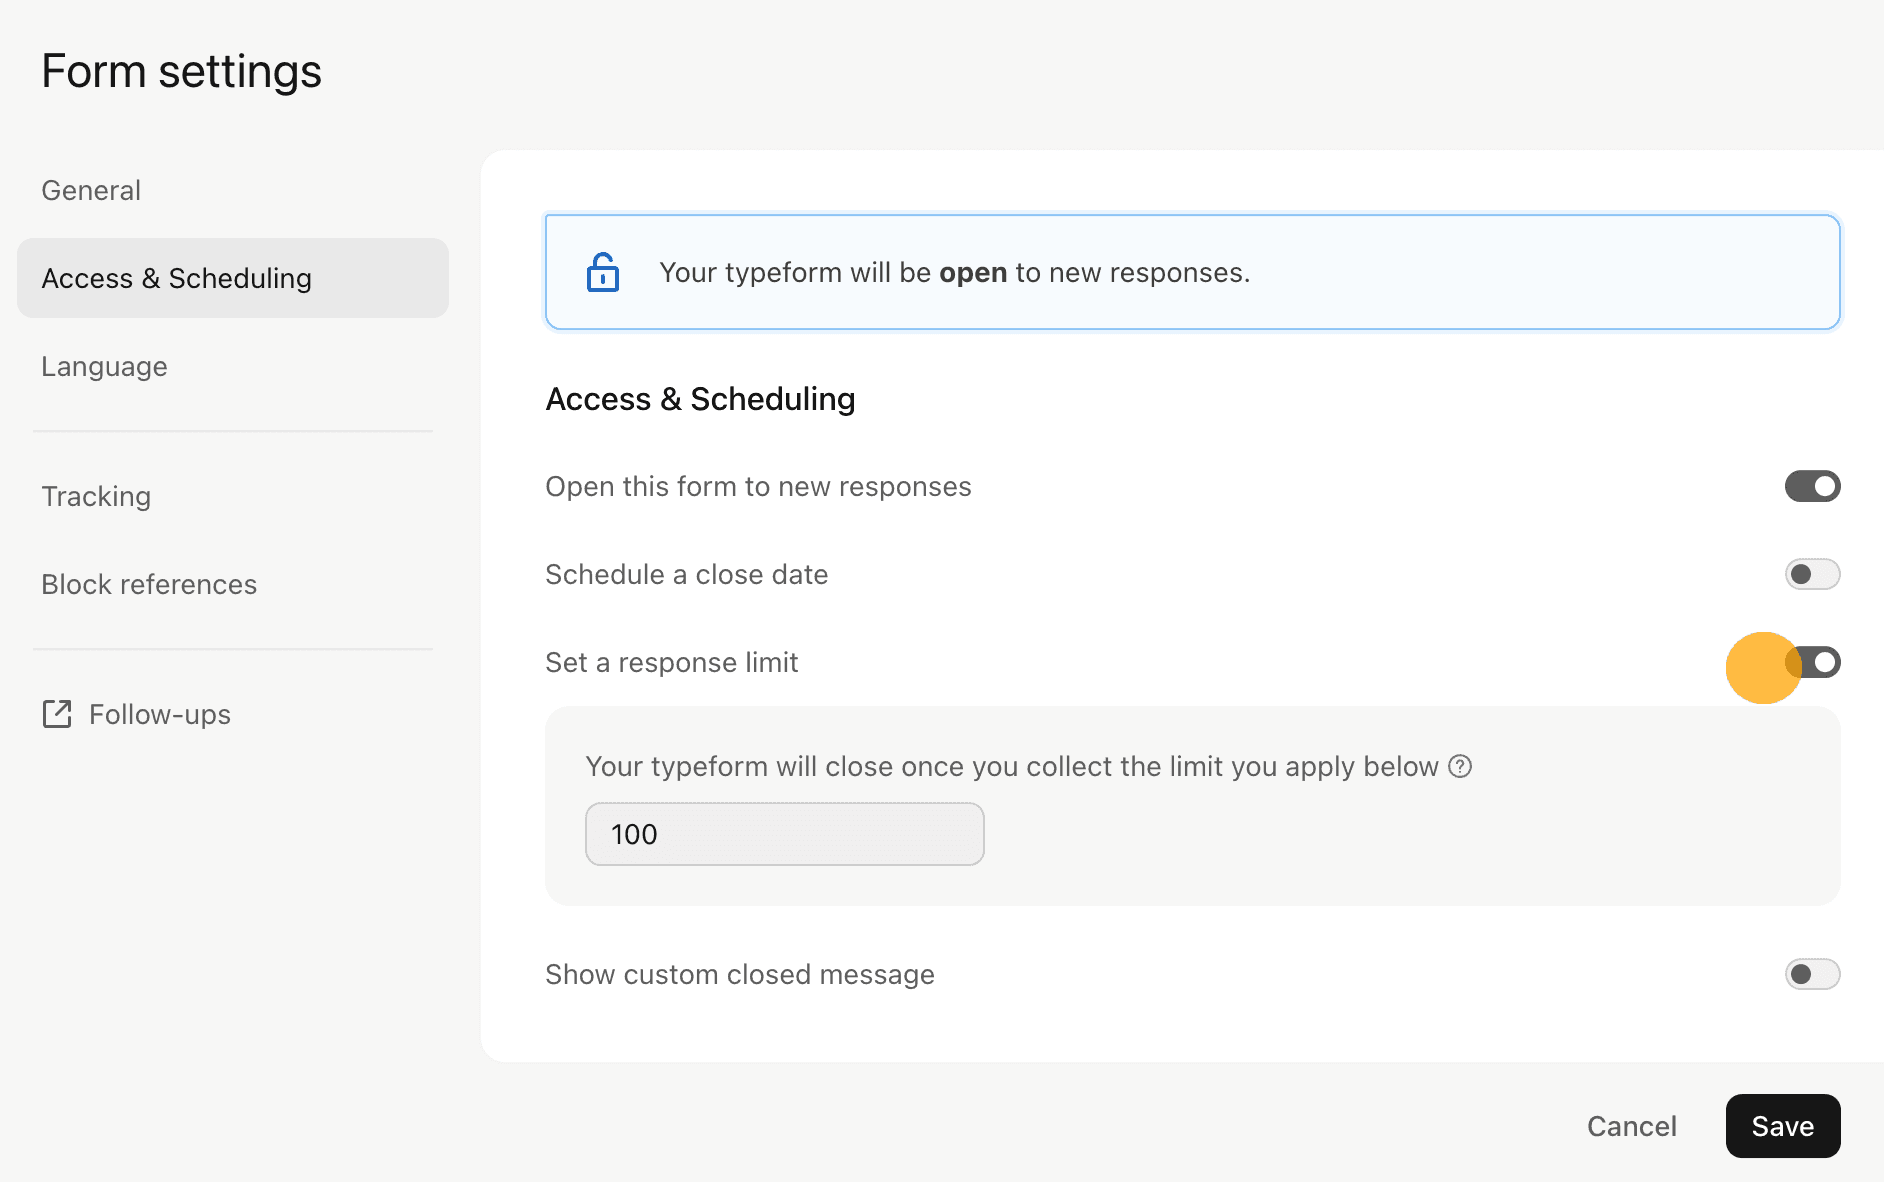Open the Block references section
1884x1182 pixels.
pyautogui.click(x=149, y=584)
